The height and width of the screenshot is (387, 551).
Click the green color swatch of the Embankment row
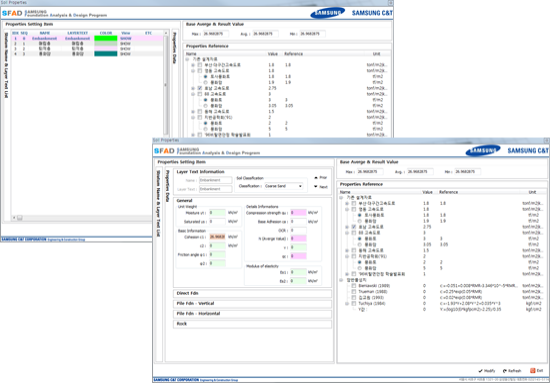pos(106,38)
